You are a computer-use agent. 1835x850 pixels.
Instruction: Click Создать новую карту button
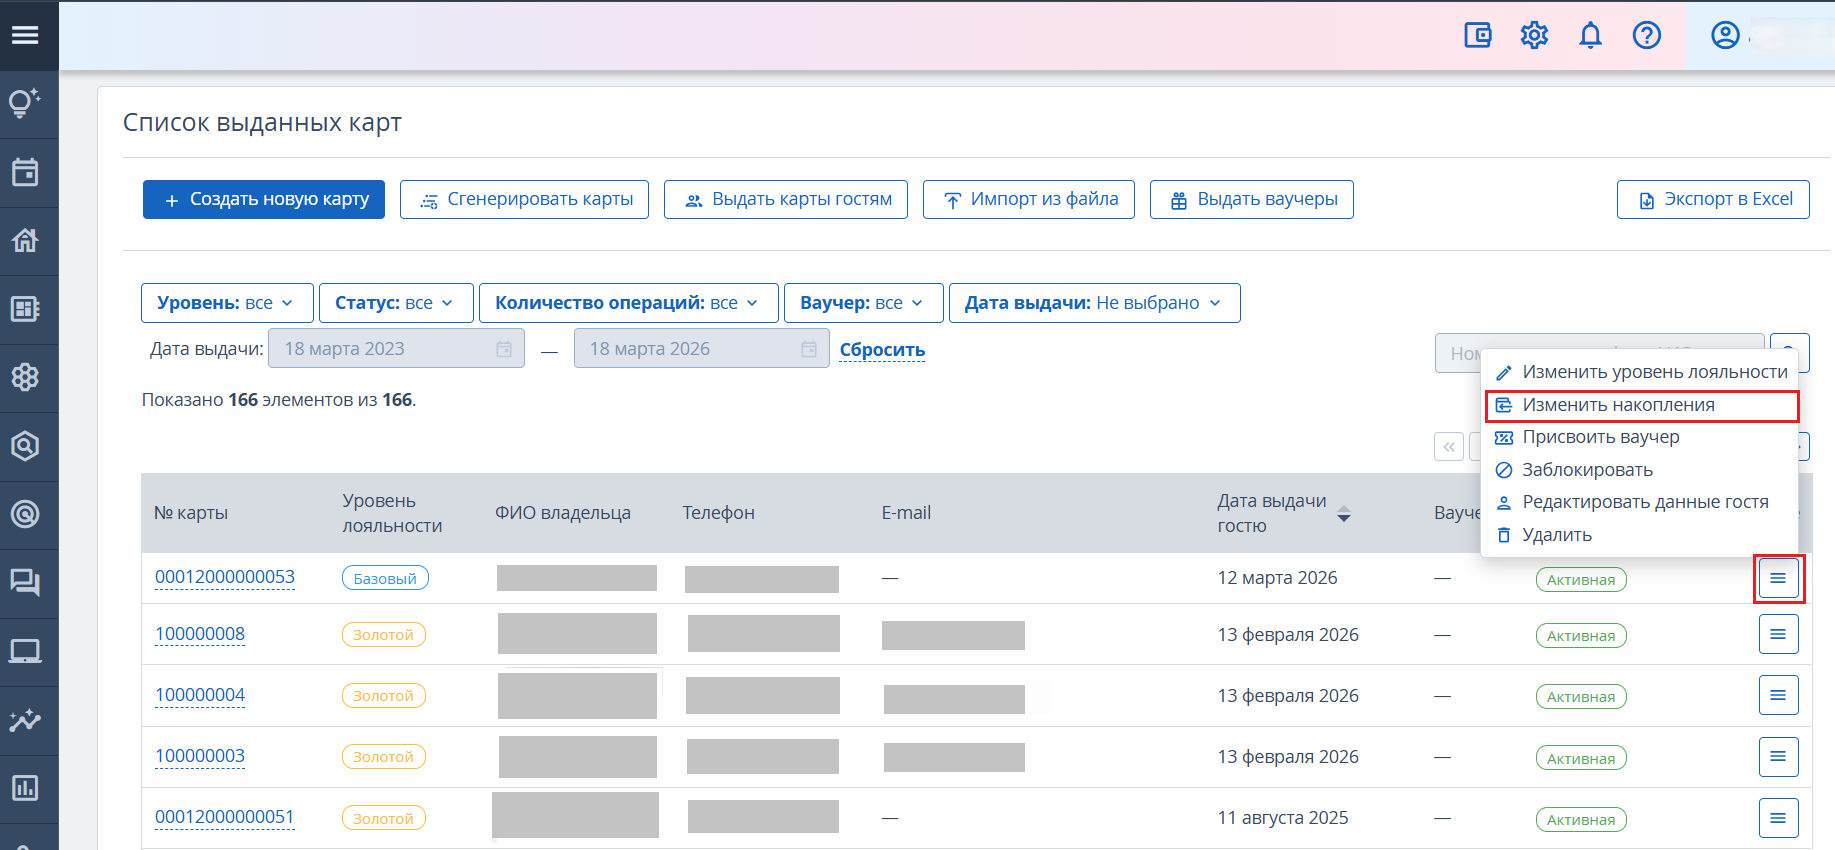coord(264,199)
